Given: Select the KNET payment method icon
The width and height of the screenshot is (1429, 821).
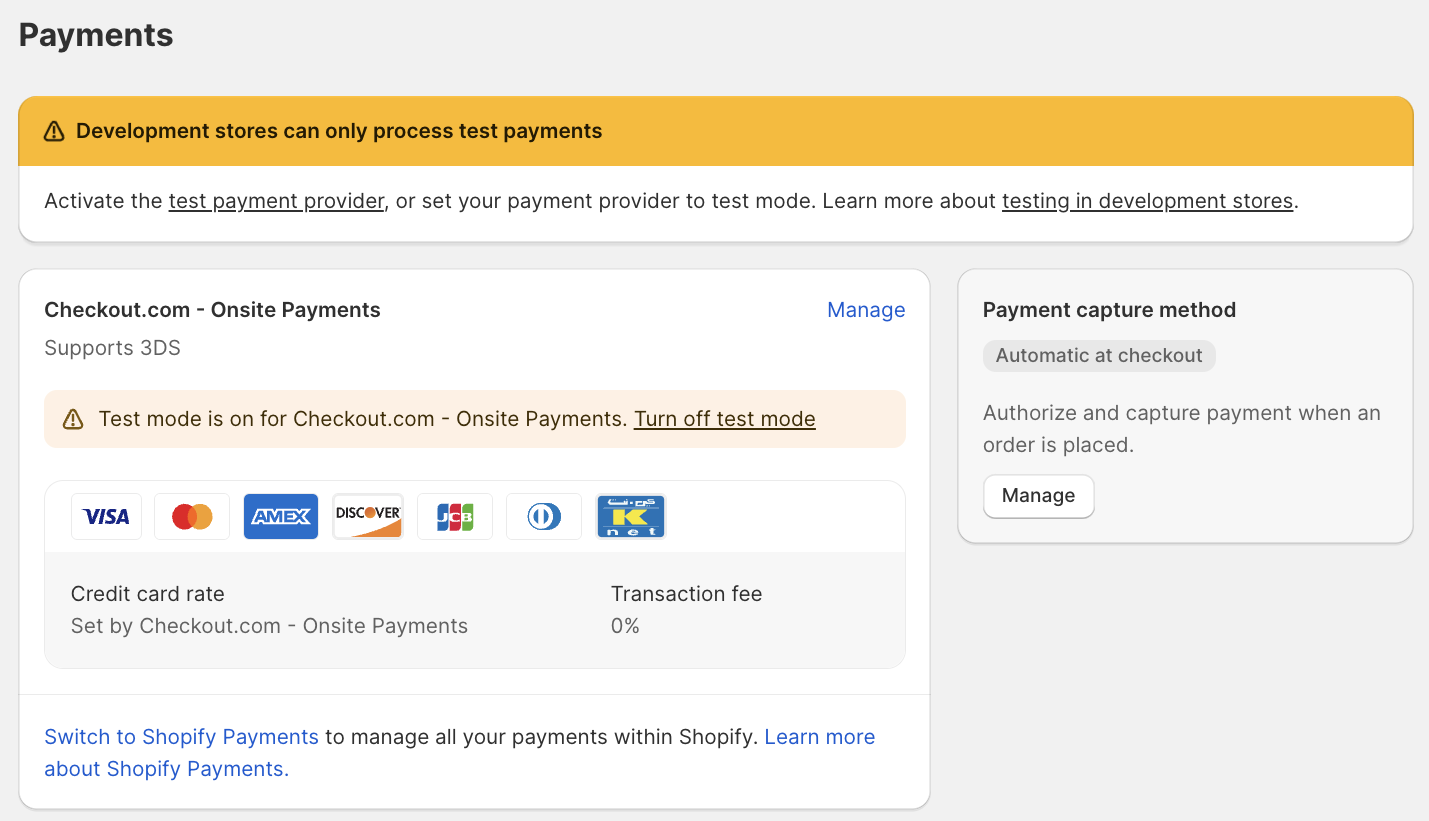Looking at the screenshot, I should click(x=631, y=516).
